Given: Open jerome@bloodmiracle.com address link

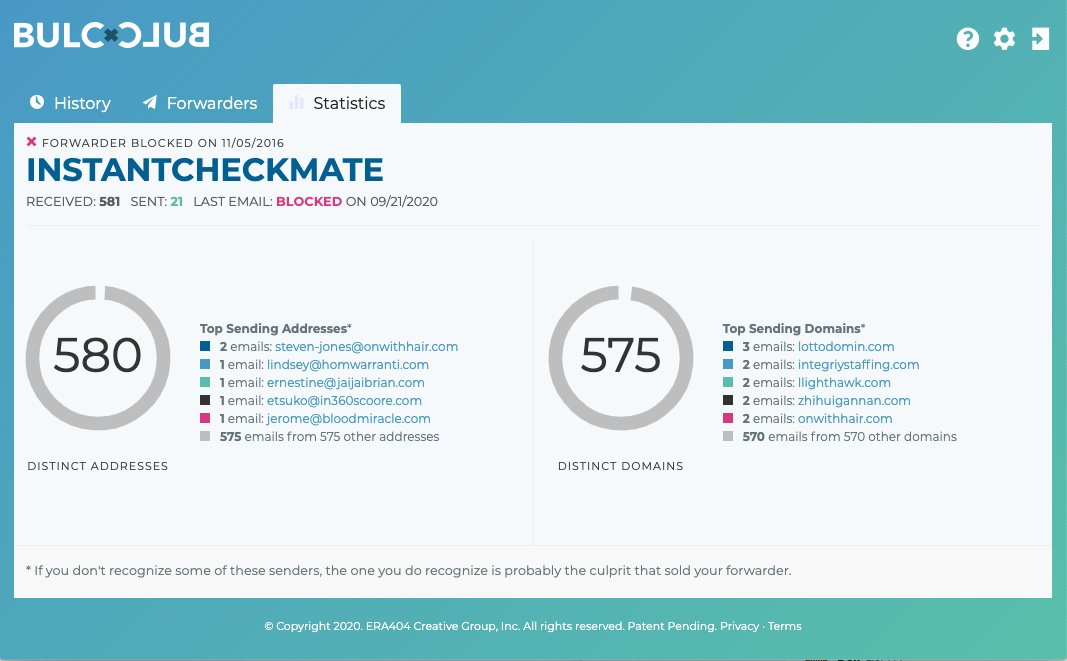Looking at the screenshot, I should [348, 419].
